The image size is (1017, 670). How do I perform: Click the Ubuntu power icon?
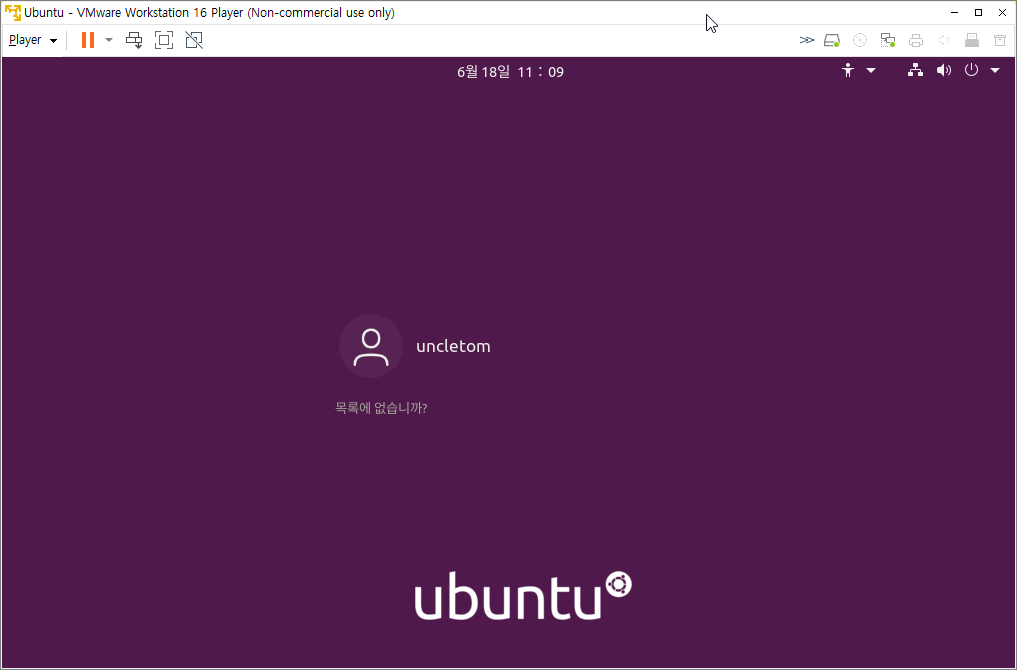pyautogui.click(x=971, y=70)
